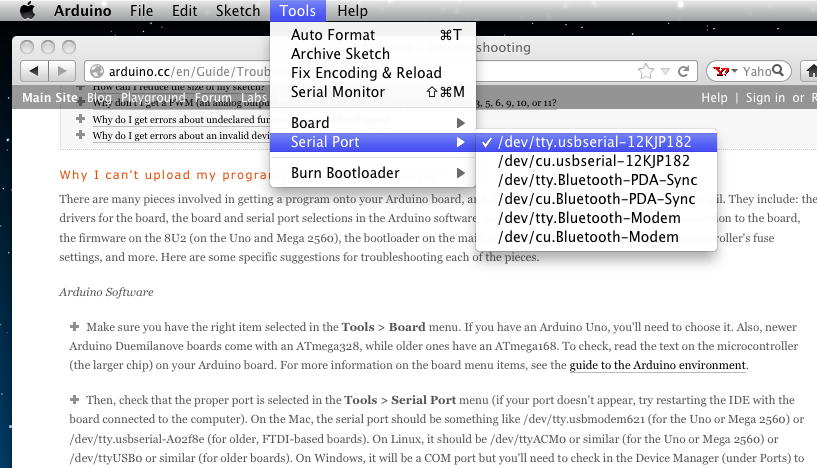Open the site Help link
This screenshot has width=817, height=468.
tap(714, 98)
